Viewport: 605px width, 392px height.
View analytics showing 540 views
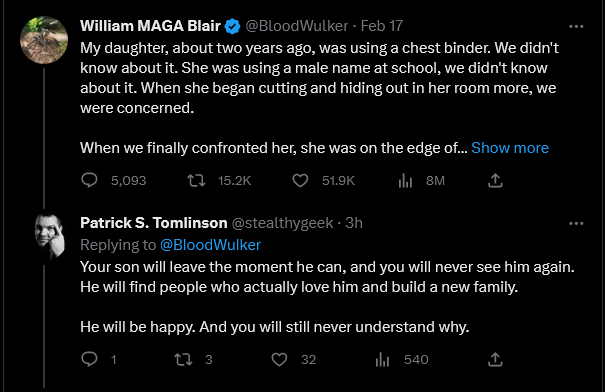[x=382, y=360]
